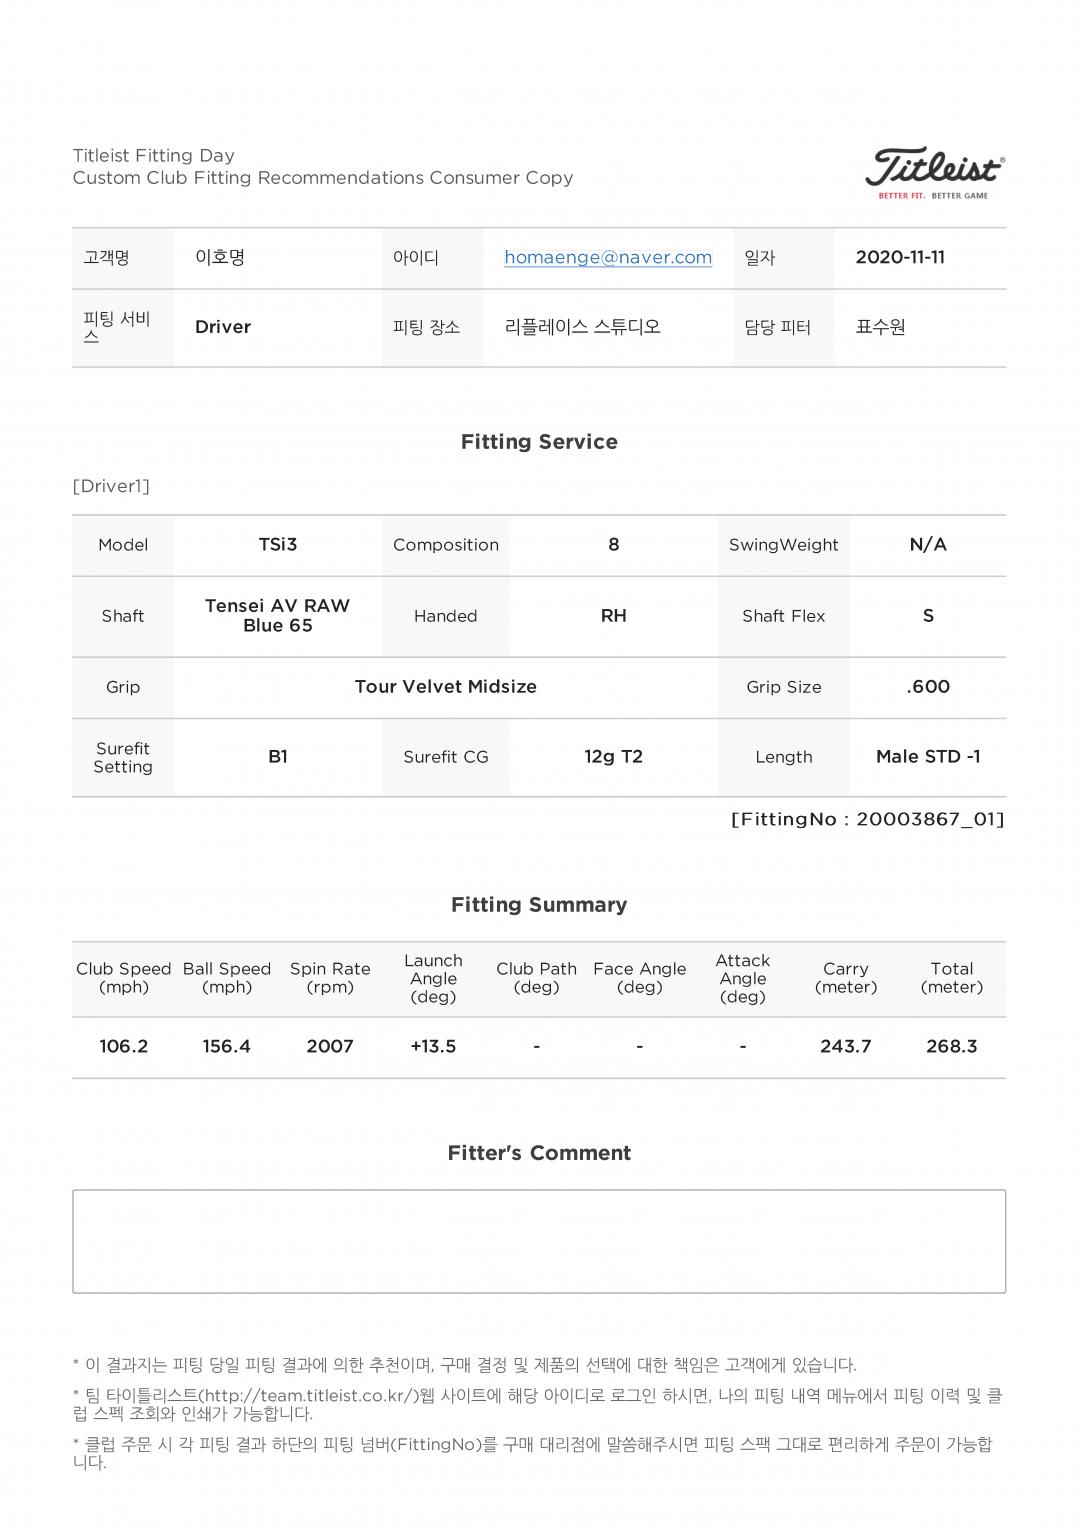Select the Tensei AV RAW Blue 65 shaft
Image resolution: width=1080 pixels, height=1528 pixels.
(x=278, y=616)
